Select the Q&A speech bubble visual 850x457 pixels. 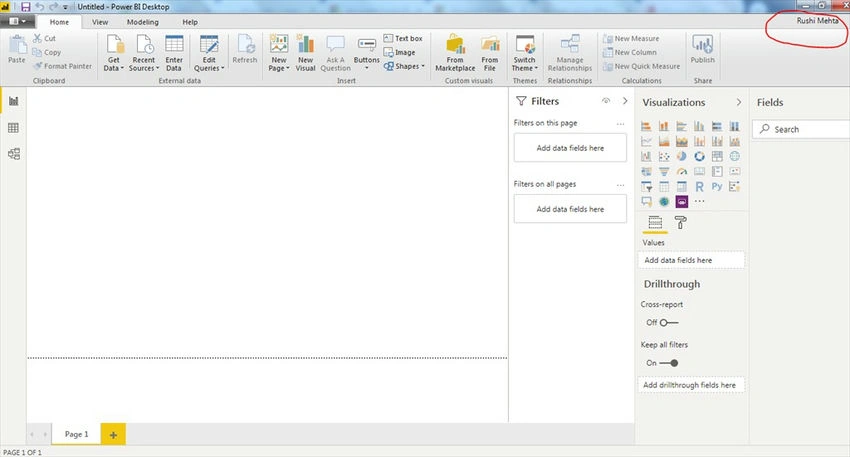click(x=646, y=202)
